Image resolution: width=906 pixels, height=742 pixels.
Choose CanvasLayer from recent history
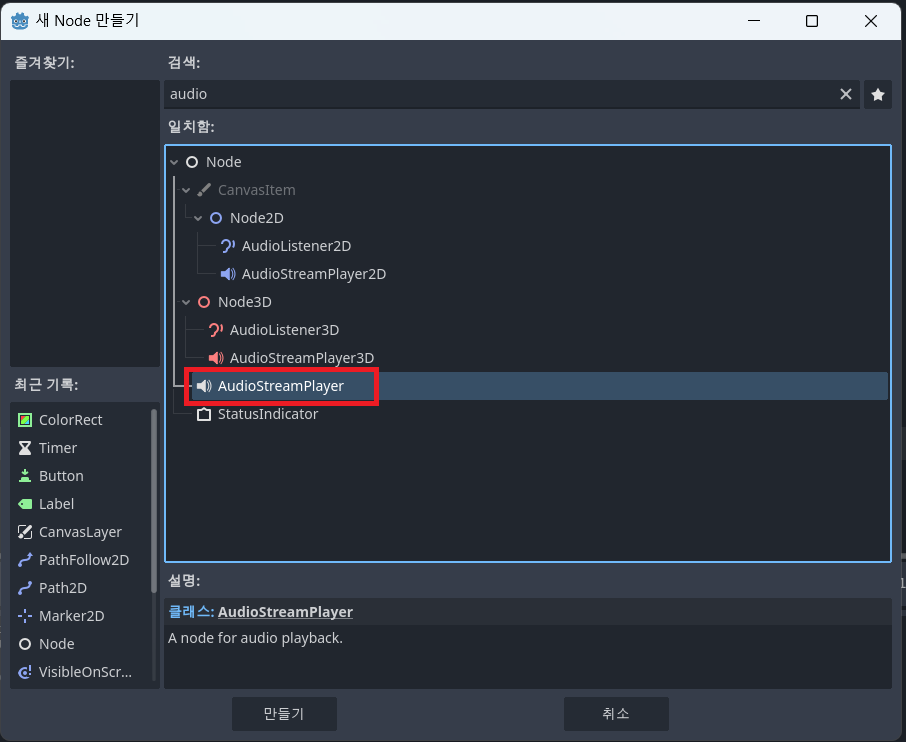click(81, 532)
